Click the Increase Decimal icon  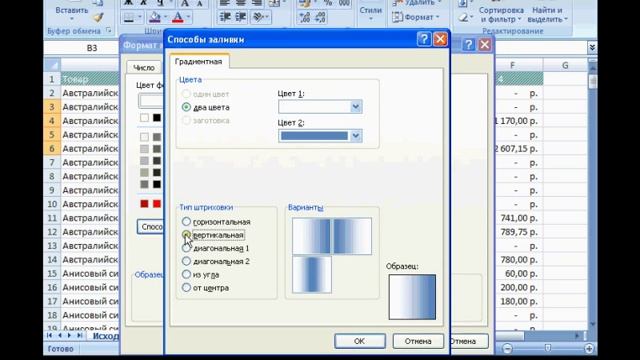(305, 17)
